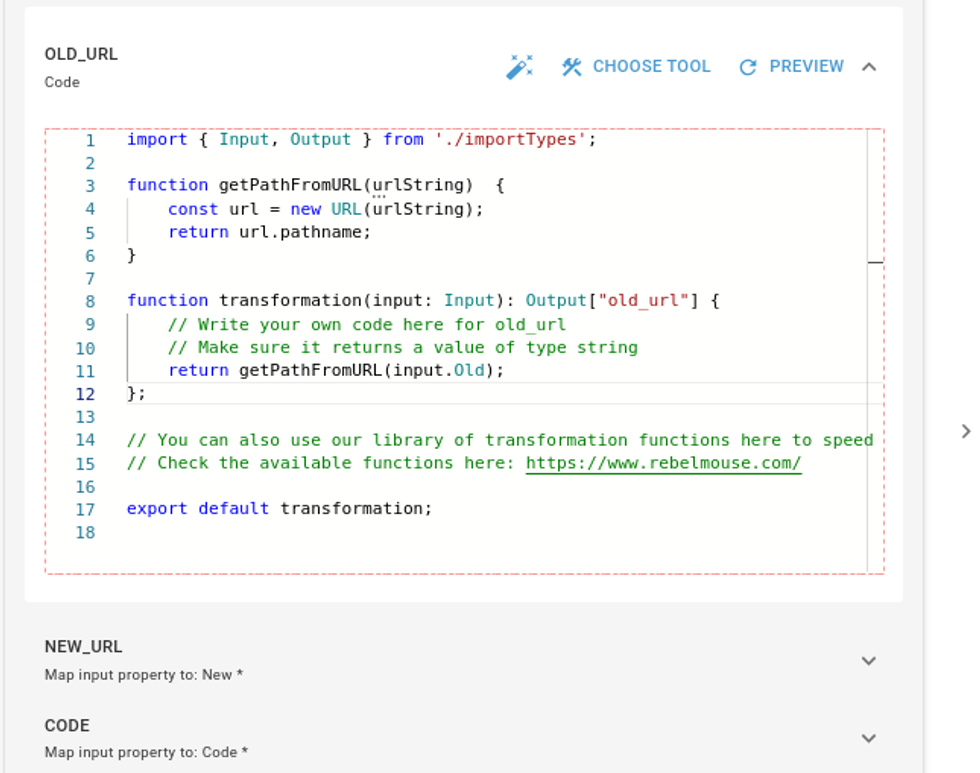Expand the NEW_URL section chevron
980x773 pixels.
[x=869, y=661]
